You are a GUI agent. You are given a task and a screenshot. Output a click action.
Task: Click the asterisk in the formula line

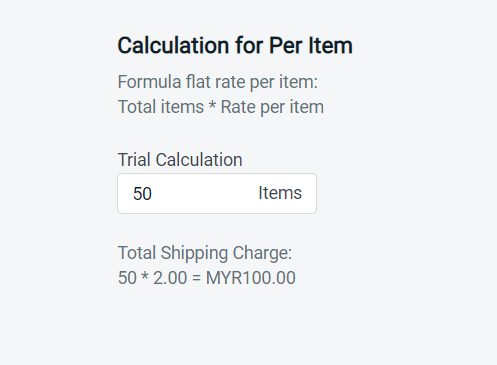tap(212, 105)
